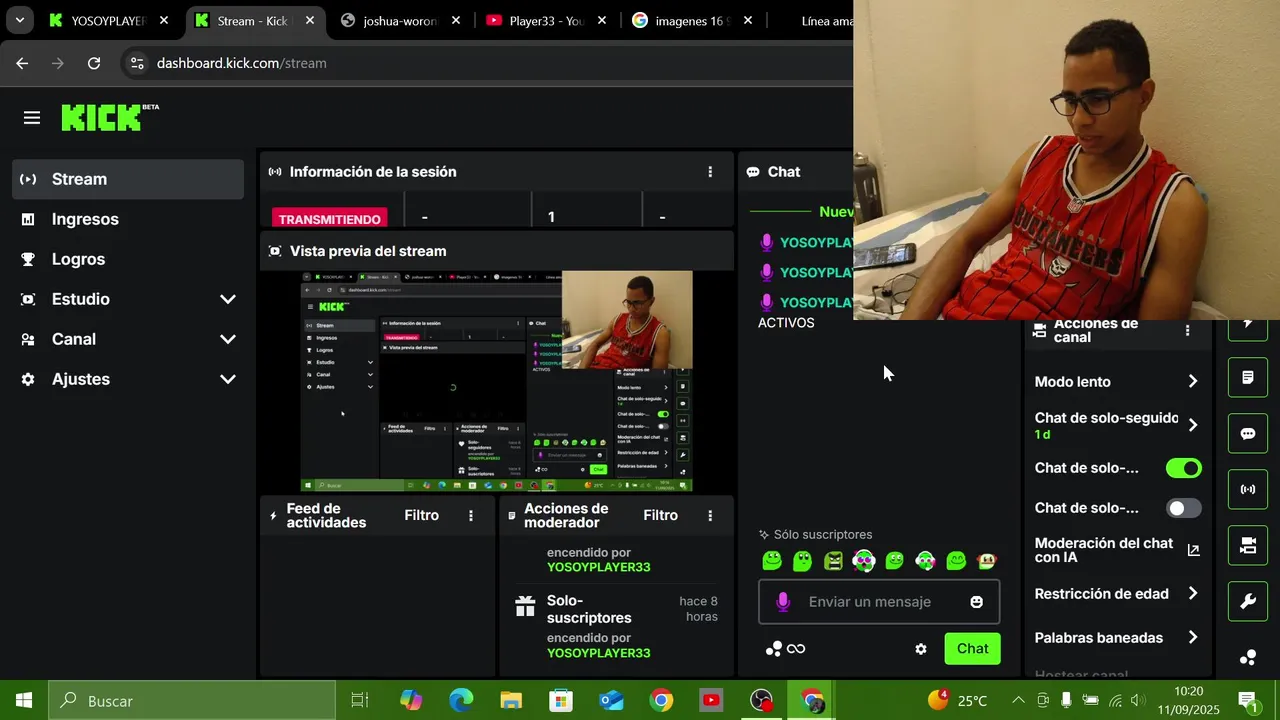The height and width of the screenshot is (720, 1280).
Task: Open the broadcast signal icon in right sidebar
Action: (1248, 490)
